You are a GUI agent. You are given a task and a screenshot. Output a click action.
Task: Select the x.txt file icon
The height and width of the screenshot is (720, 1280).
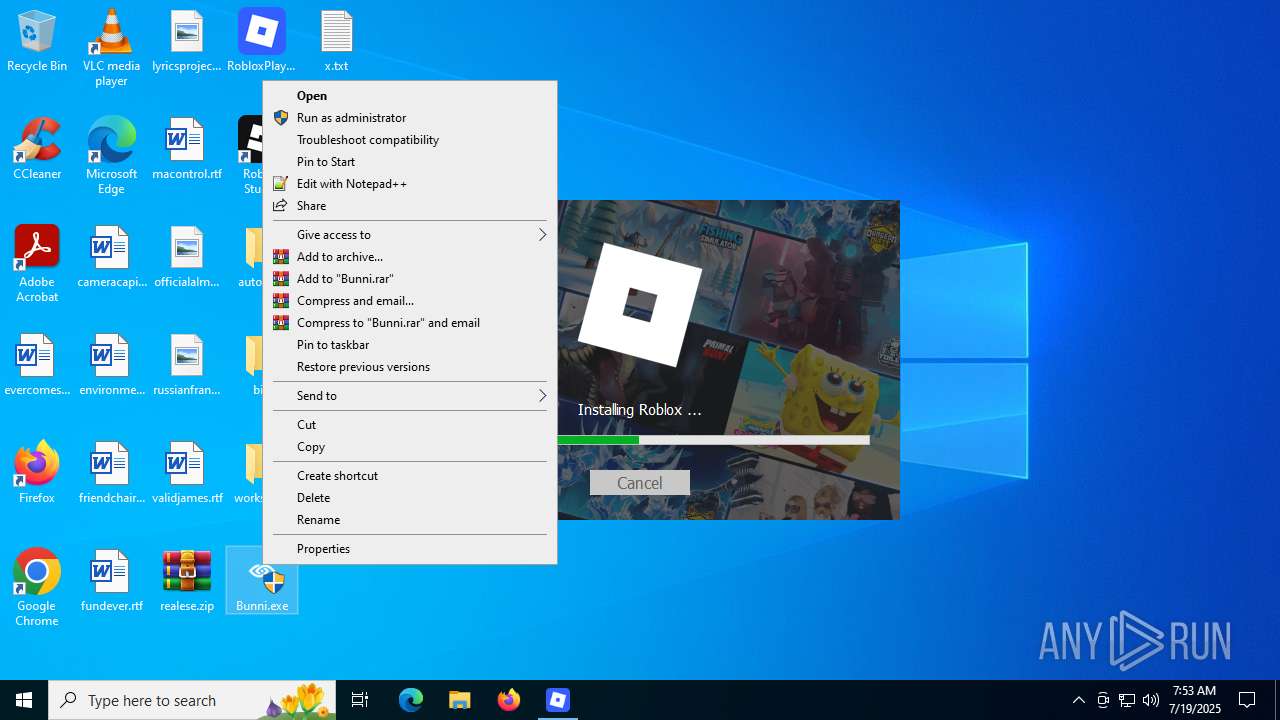(x=336, y=40)
